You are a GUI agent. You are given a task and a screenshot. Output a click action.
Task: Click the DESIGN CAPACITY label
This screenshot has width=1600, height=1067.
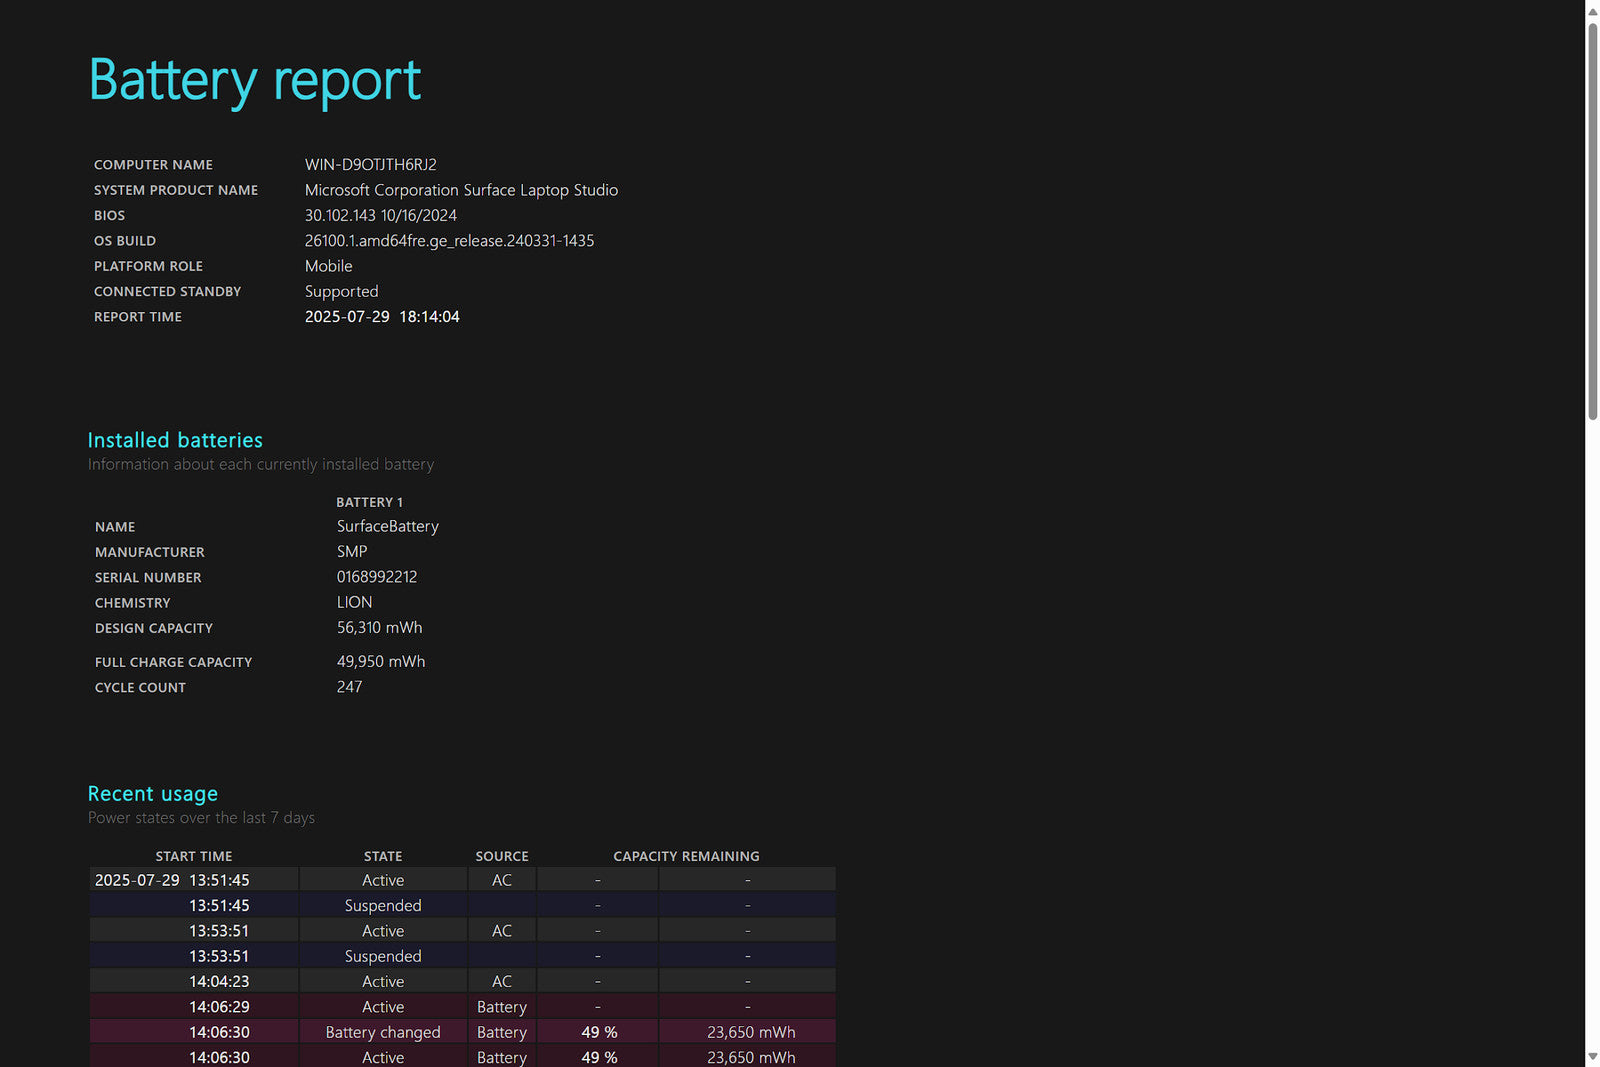click(154, 628)
